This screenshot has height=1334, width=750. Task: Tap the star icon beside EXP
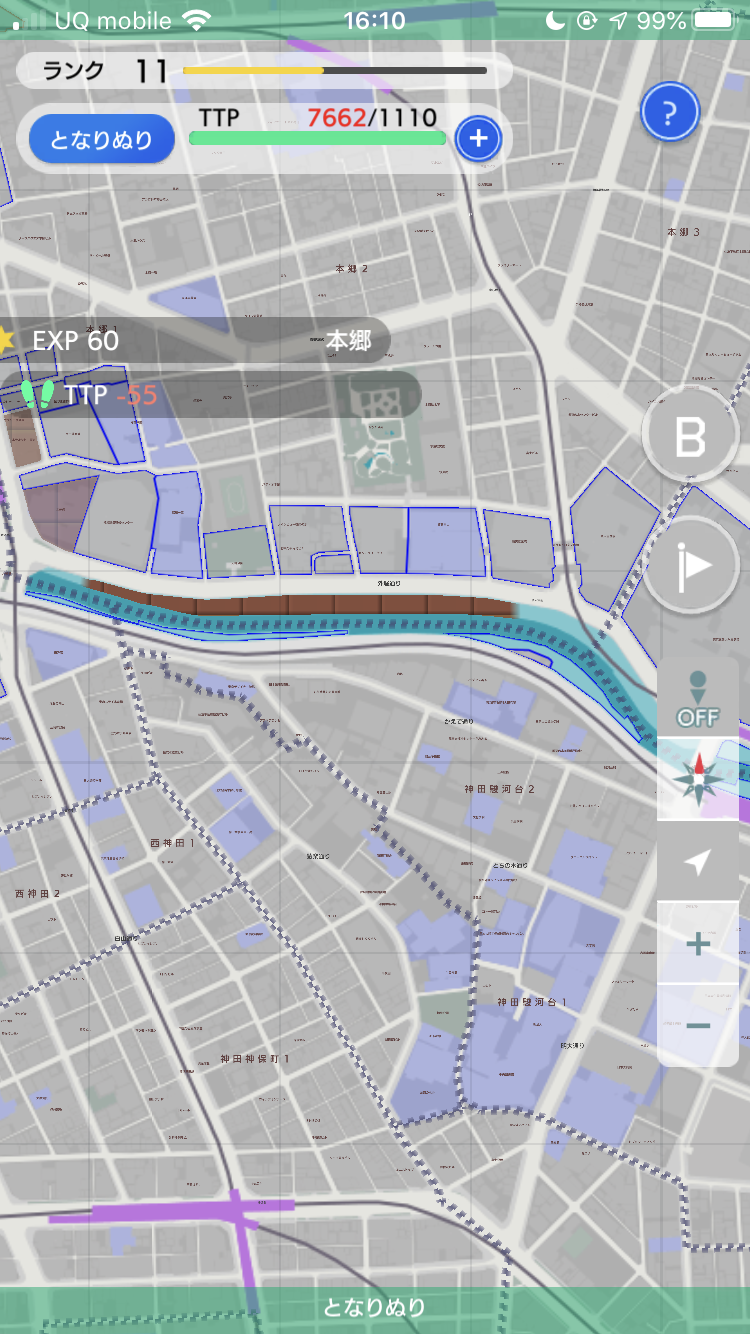[x=6, y=340]
